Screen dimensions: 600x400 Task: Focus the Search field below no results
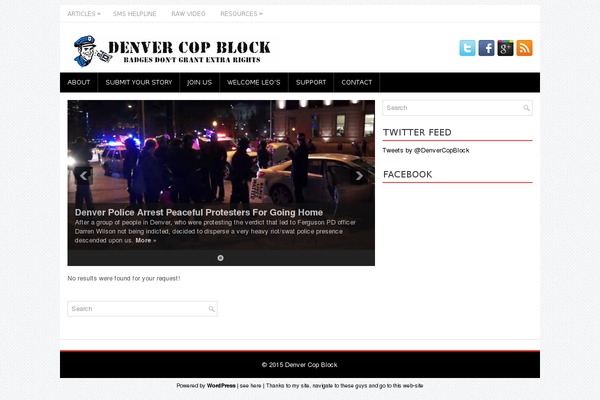[x=142, y=309]
